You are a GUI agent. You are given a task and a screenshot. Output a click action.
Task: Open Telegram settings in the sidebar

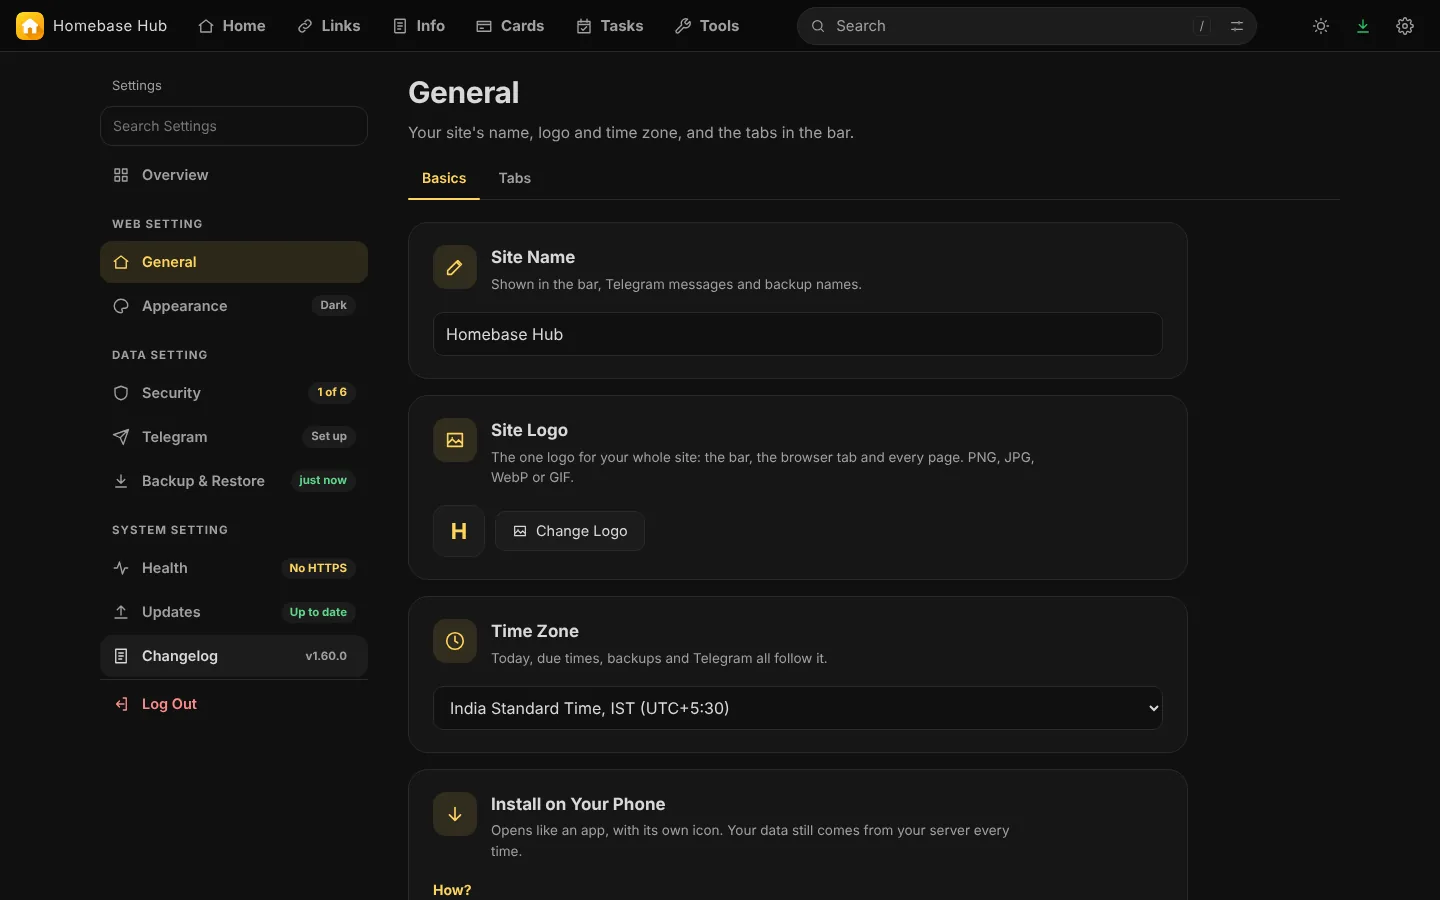(234, 437)
